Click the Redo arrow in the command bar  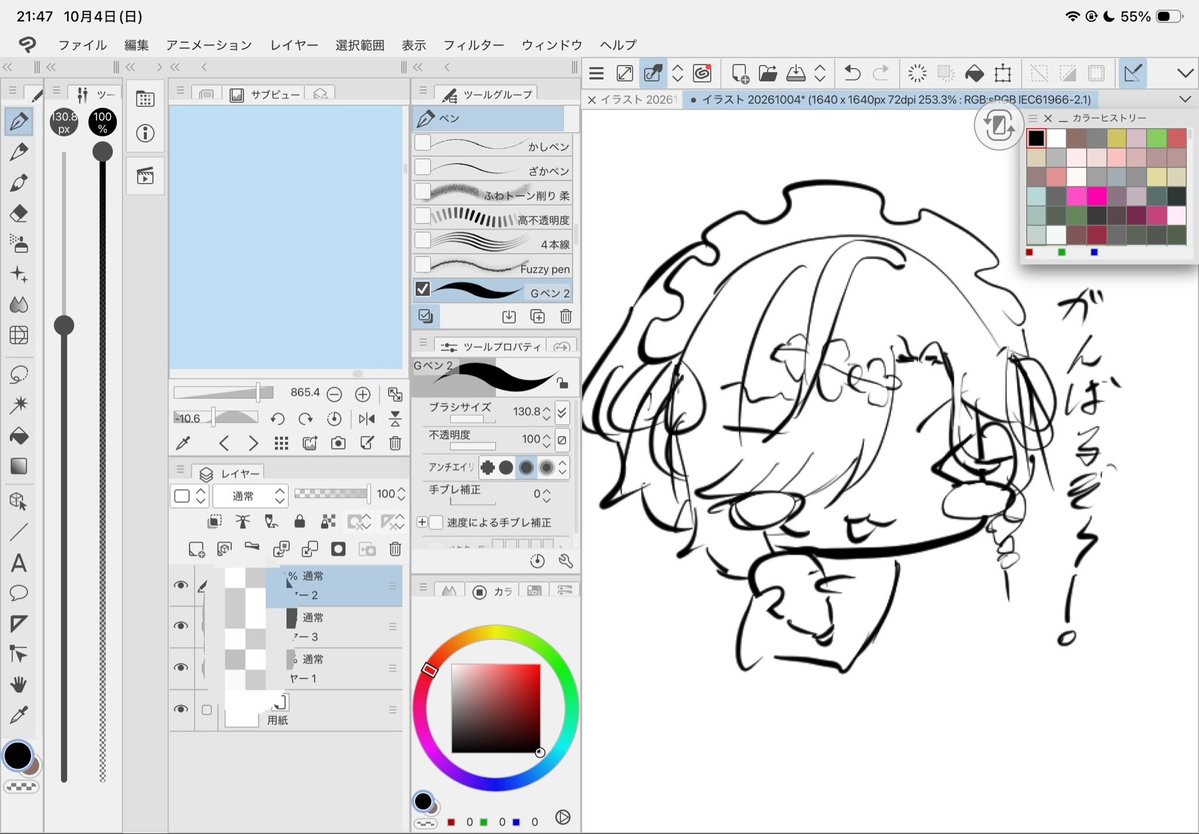coord(881,73)
